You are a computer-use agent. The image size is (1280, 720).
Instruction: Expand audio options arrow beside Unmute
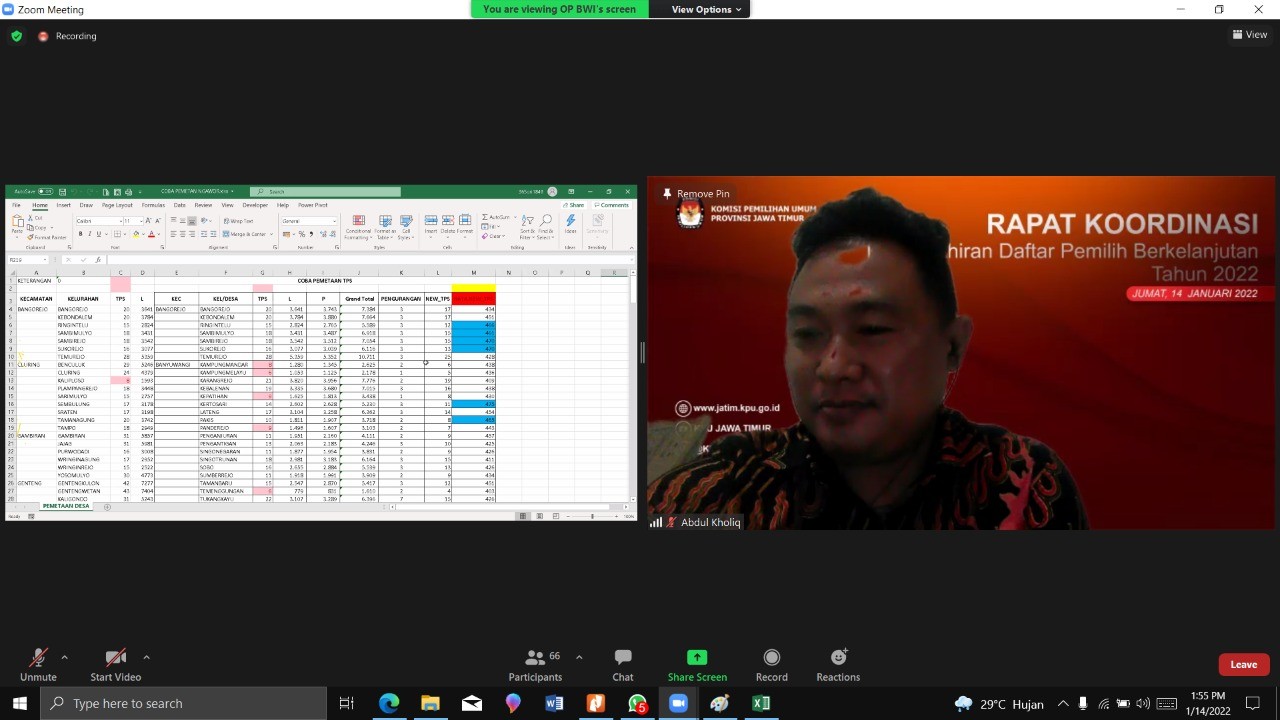coord(65,657)
